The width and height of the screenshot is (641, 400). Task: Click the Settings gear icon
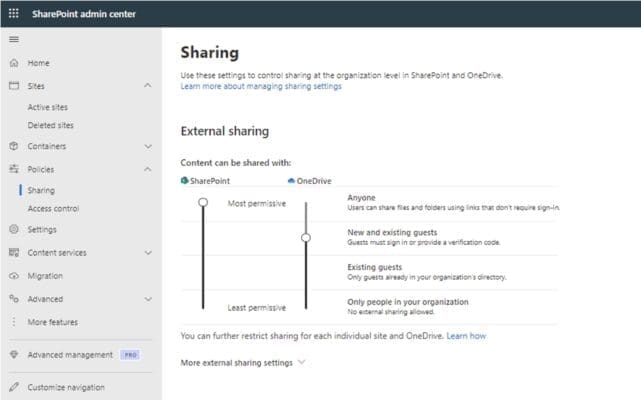coord(14,229)
